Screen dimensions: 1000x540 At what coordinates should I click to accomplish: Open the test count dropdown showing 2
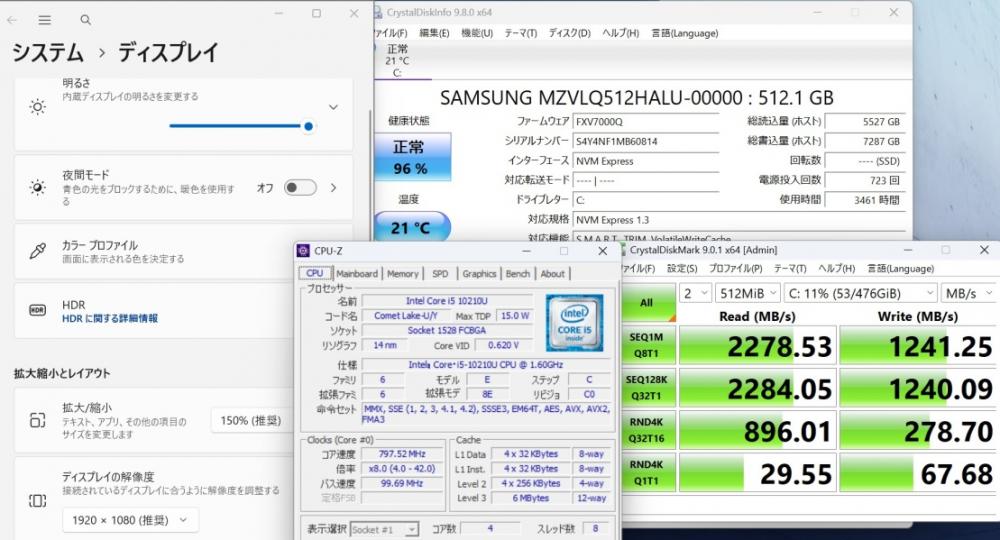pyautogui.click(x=695, y=293)
